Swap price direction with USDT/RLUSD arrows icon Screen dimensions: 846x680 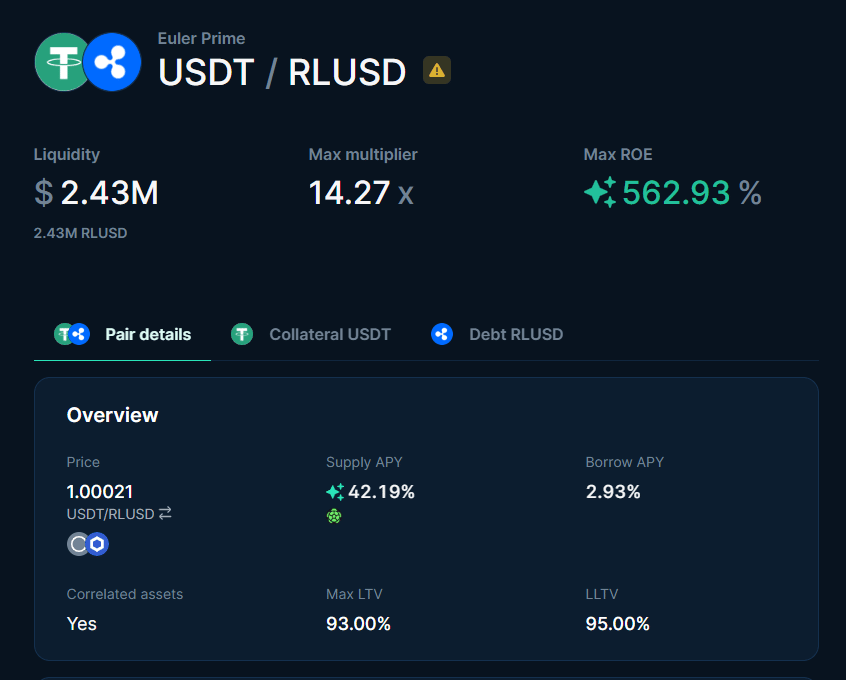point(165,513)
